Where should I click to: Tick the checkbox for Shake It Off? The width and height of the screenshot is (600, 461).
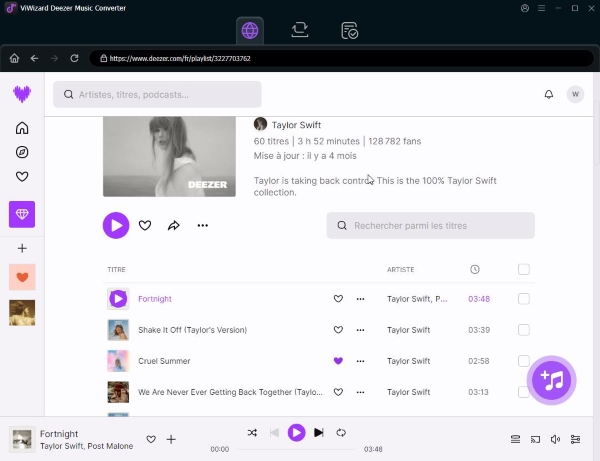524,330
